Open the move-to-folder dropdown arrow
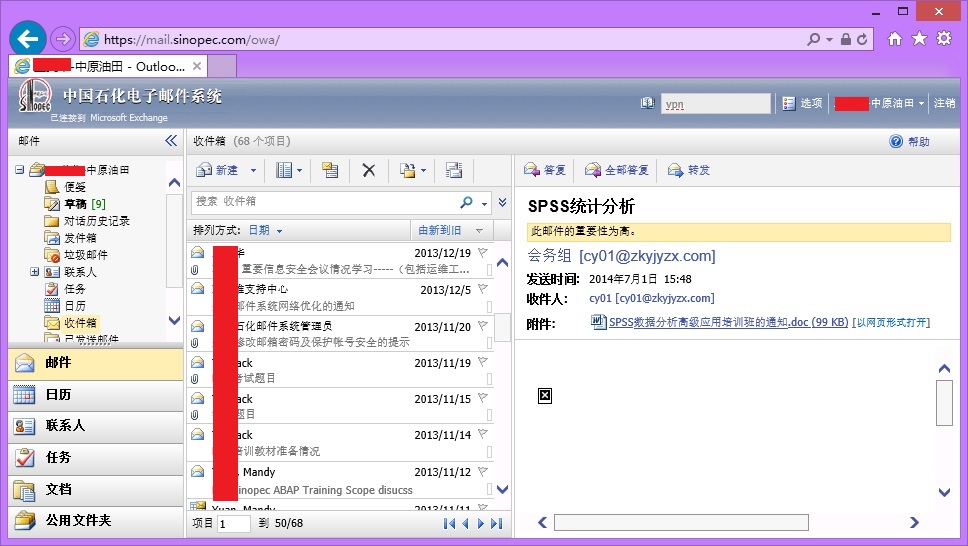Image resolution: width=968 pixels, height=546 pixels. (423, 170)
